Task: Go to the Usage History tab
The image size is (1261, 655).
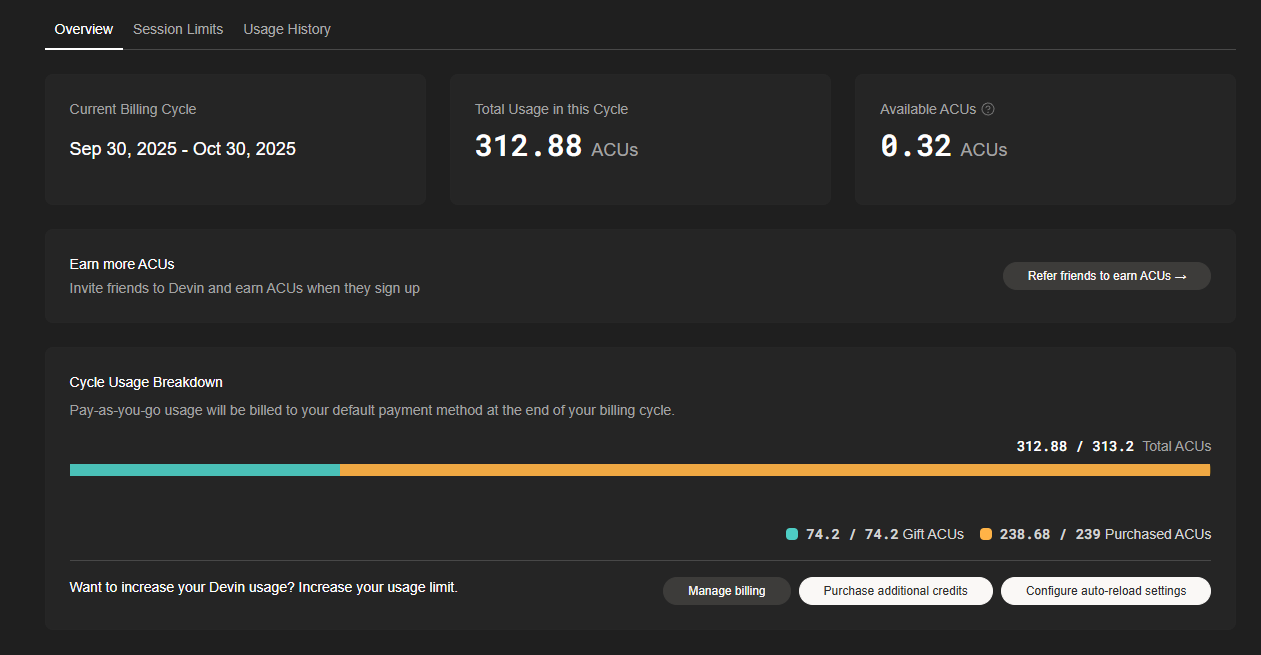Action: tap(287, 29)
